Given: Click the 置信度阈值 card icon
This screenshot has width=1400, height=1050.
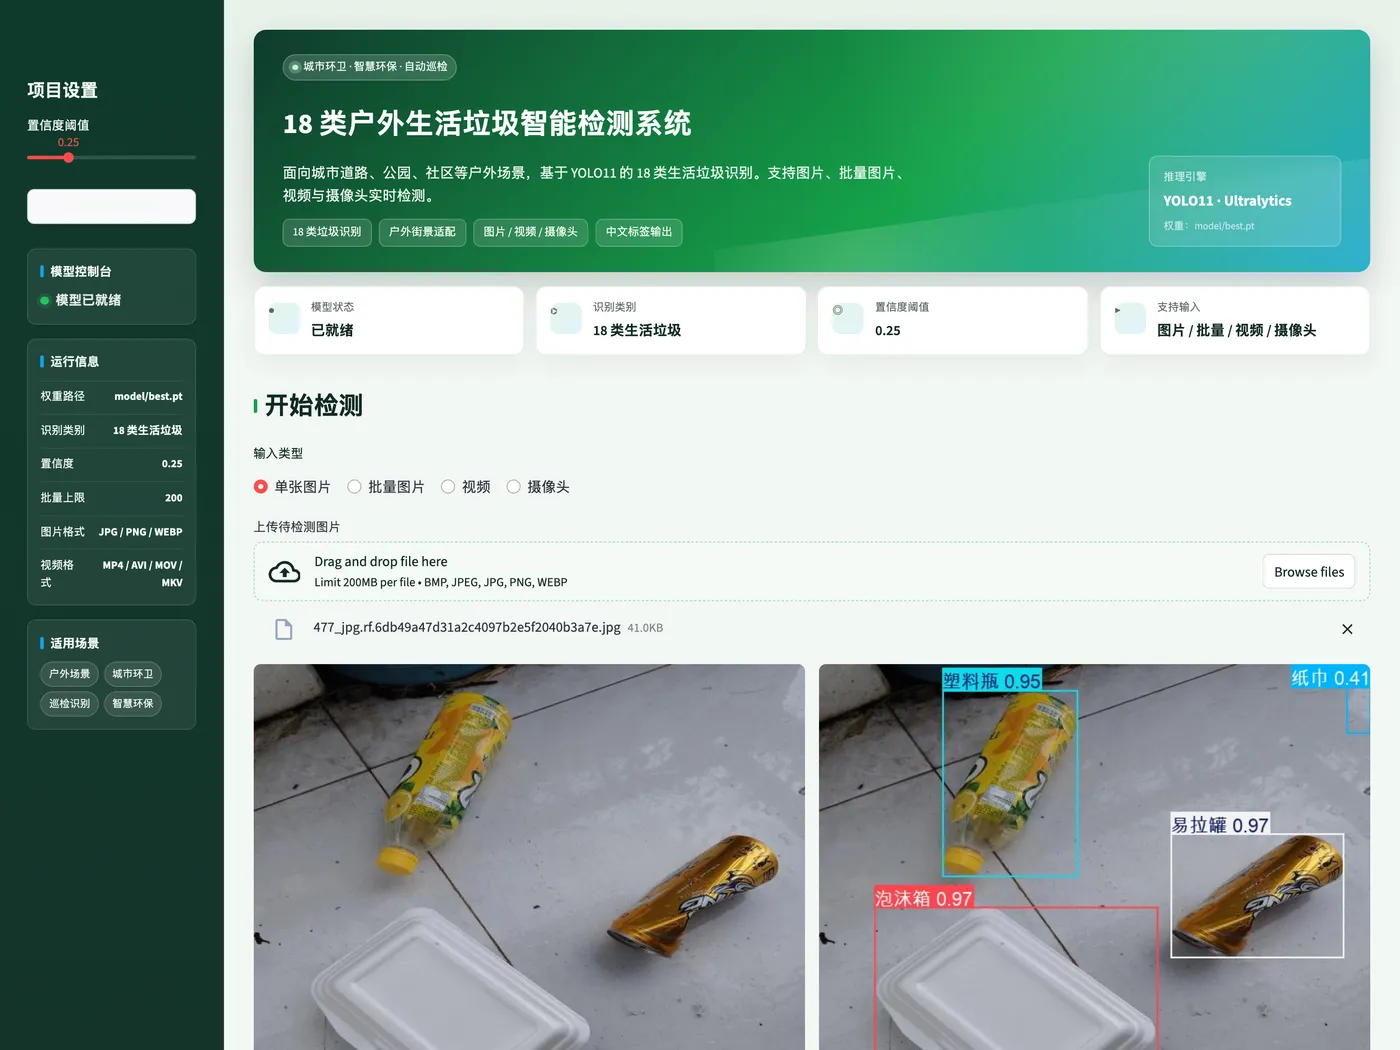Looking at the screenshot, I should tap(848, 318).
